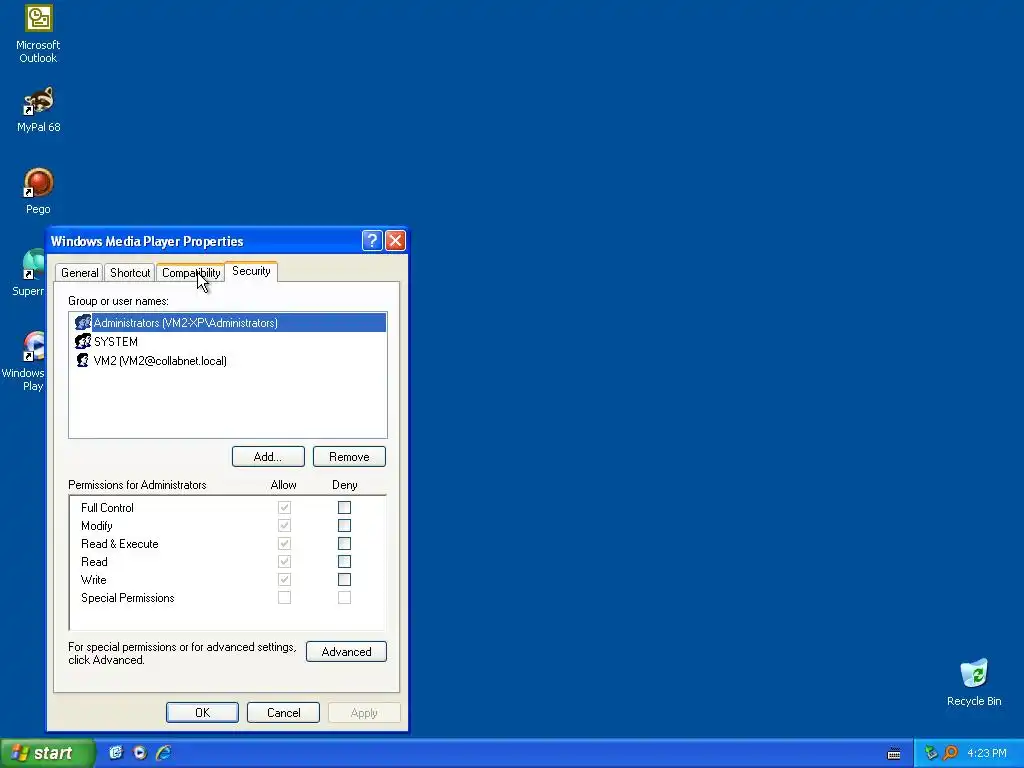Click Deny checkbox for Special Permissions
The height and width of the screenshot is (768, 1024).
tap(344, 598)
